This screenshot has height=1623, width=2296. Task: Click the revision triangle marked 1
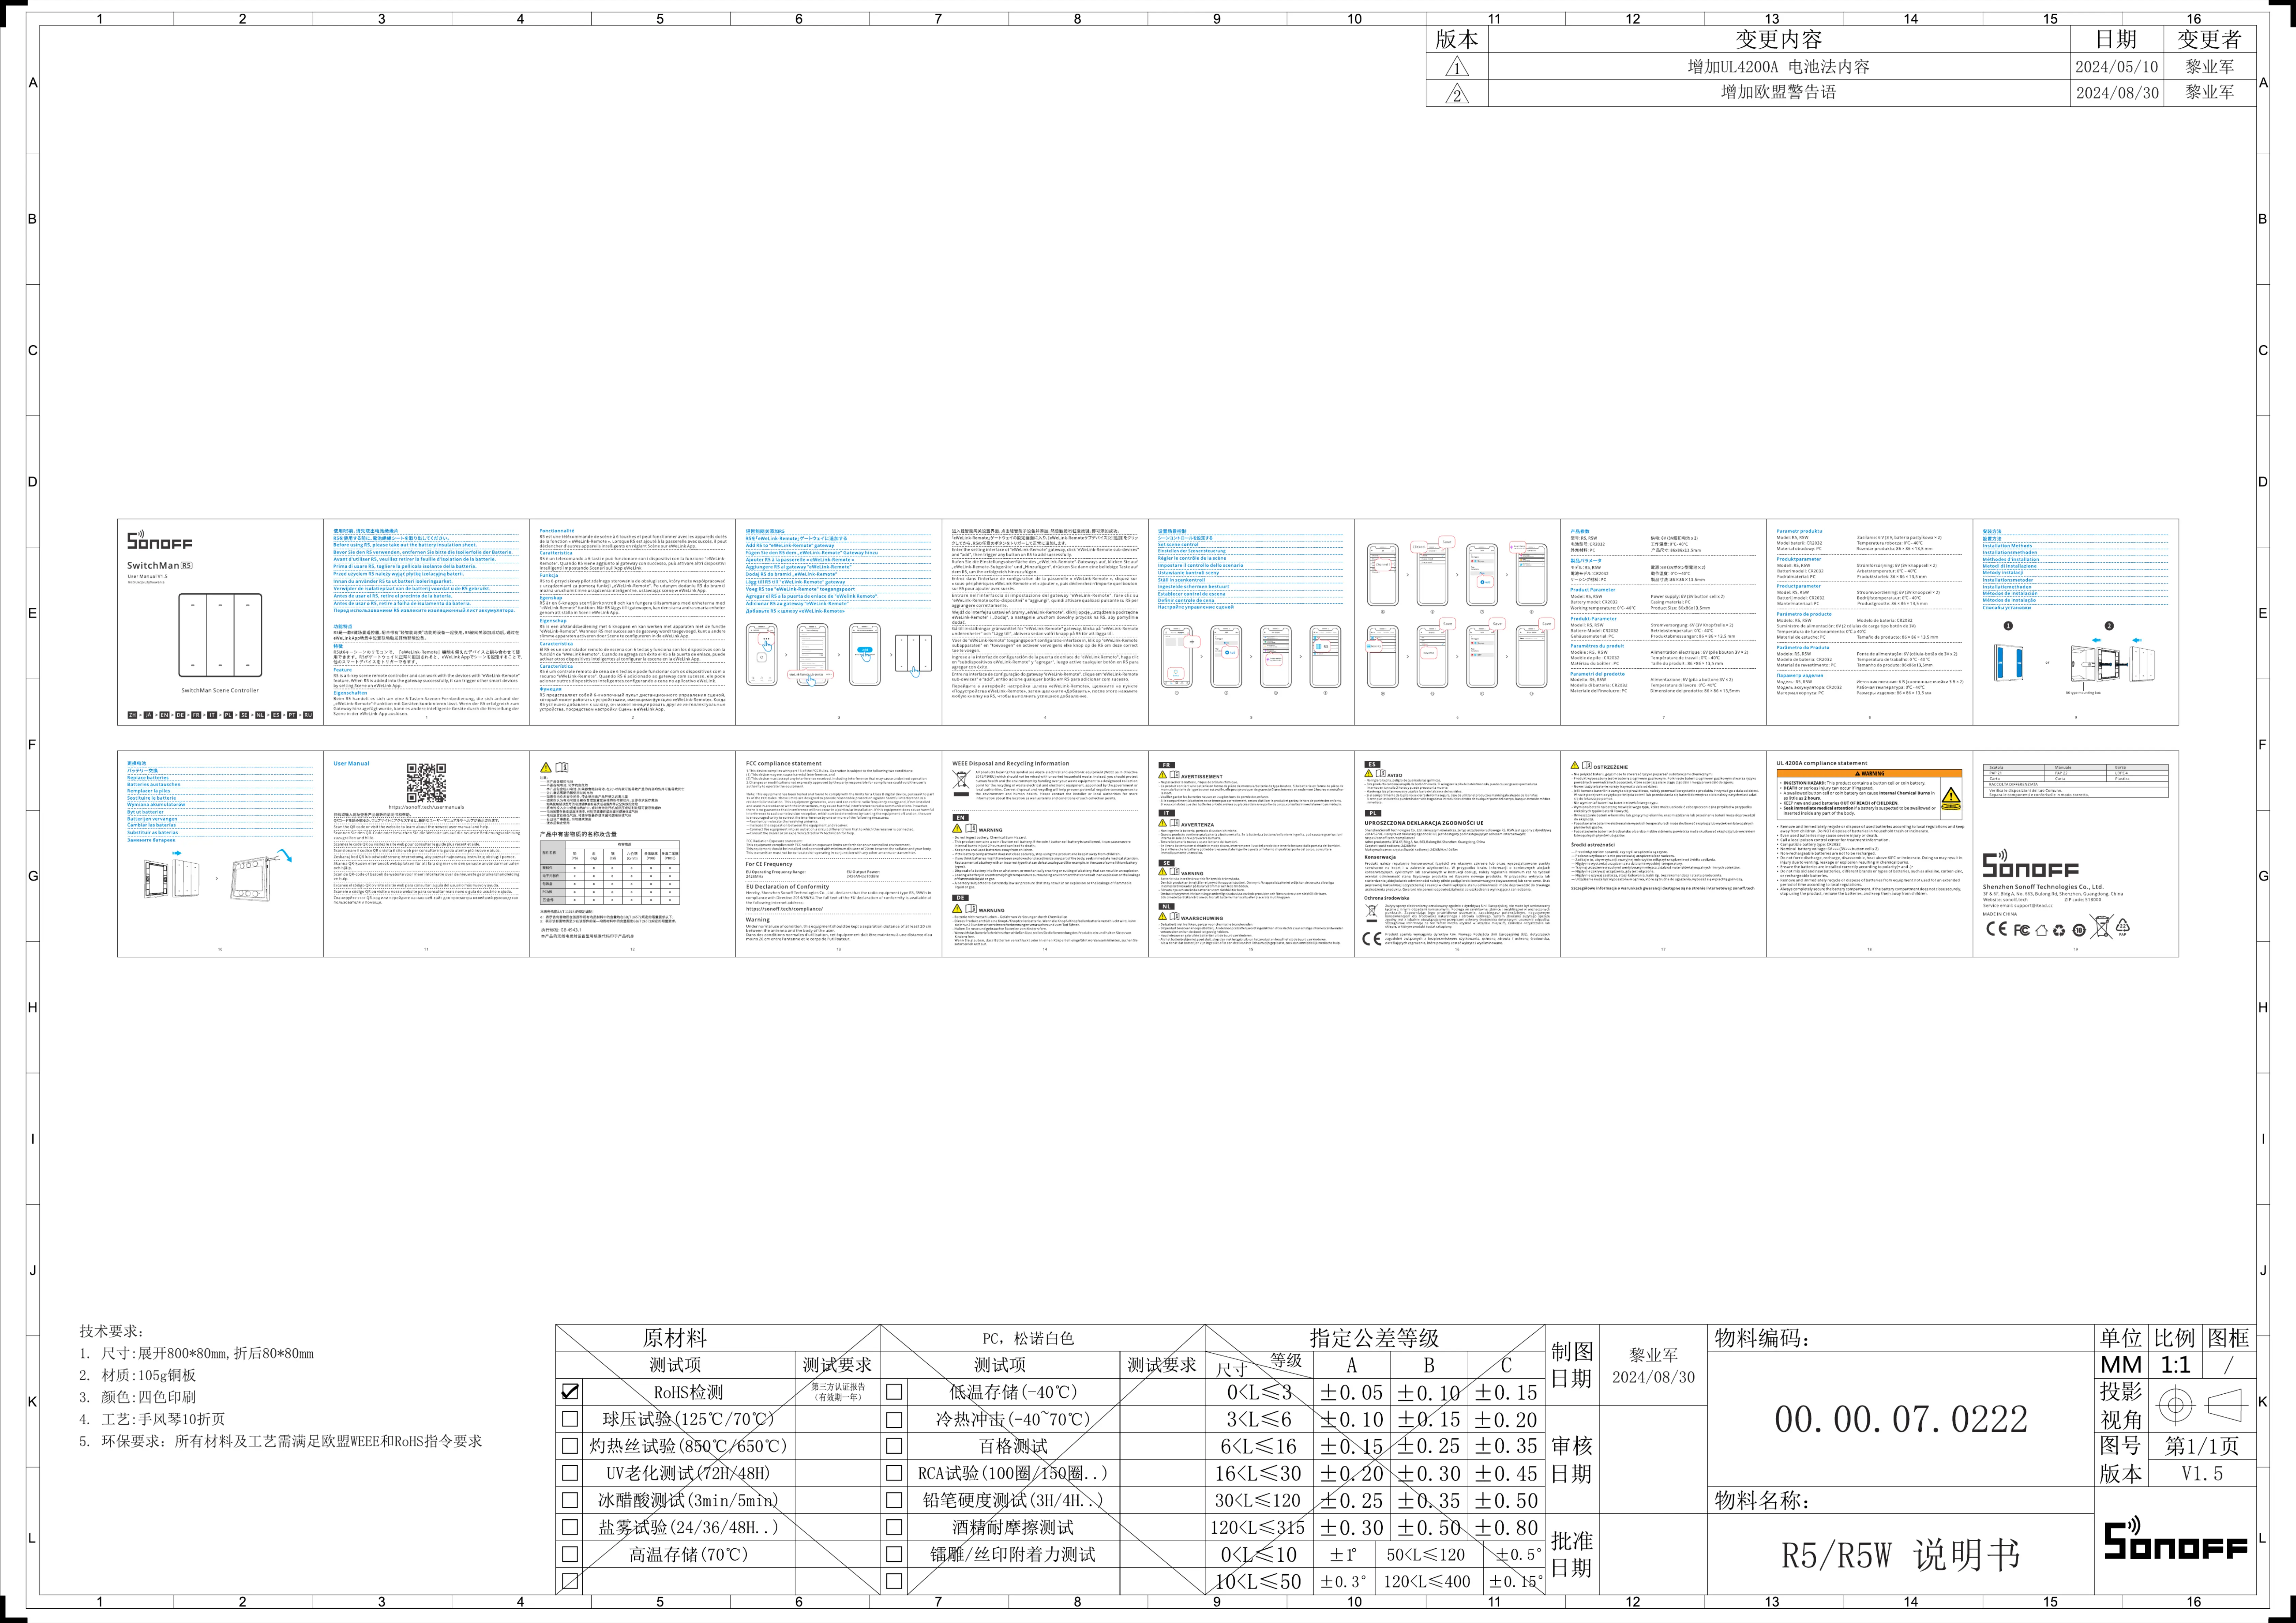pyautogui.click(x=1457, y=67)
